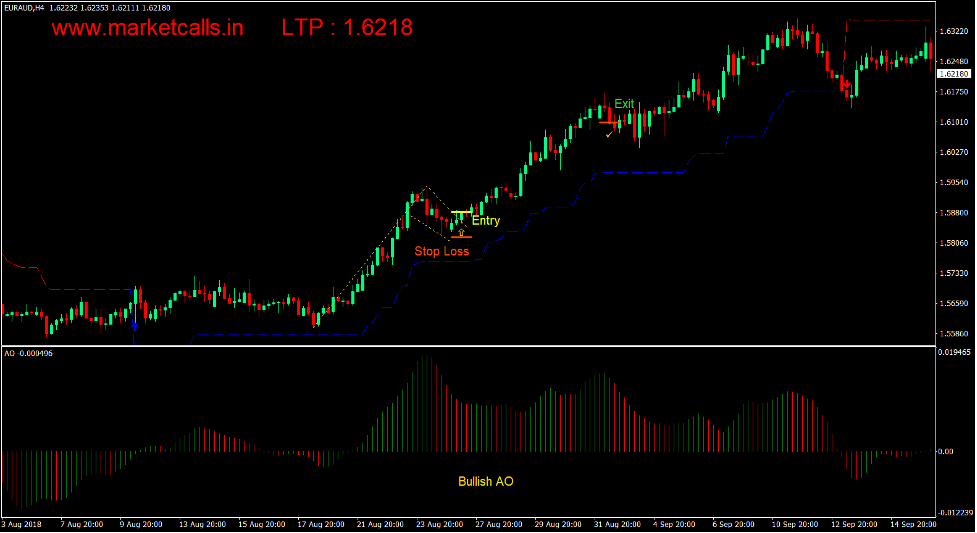Select the yellow Entry level line
Screen dimensions: 977x533
click(461, 212)
